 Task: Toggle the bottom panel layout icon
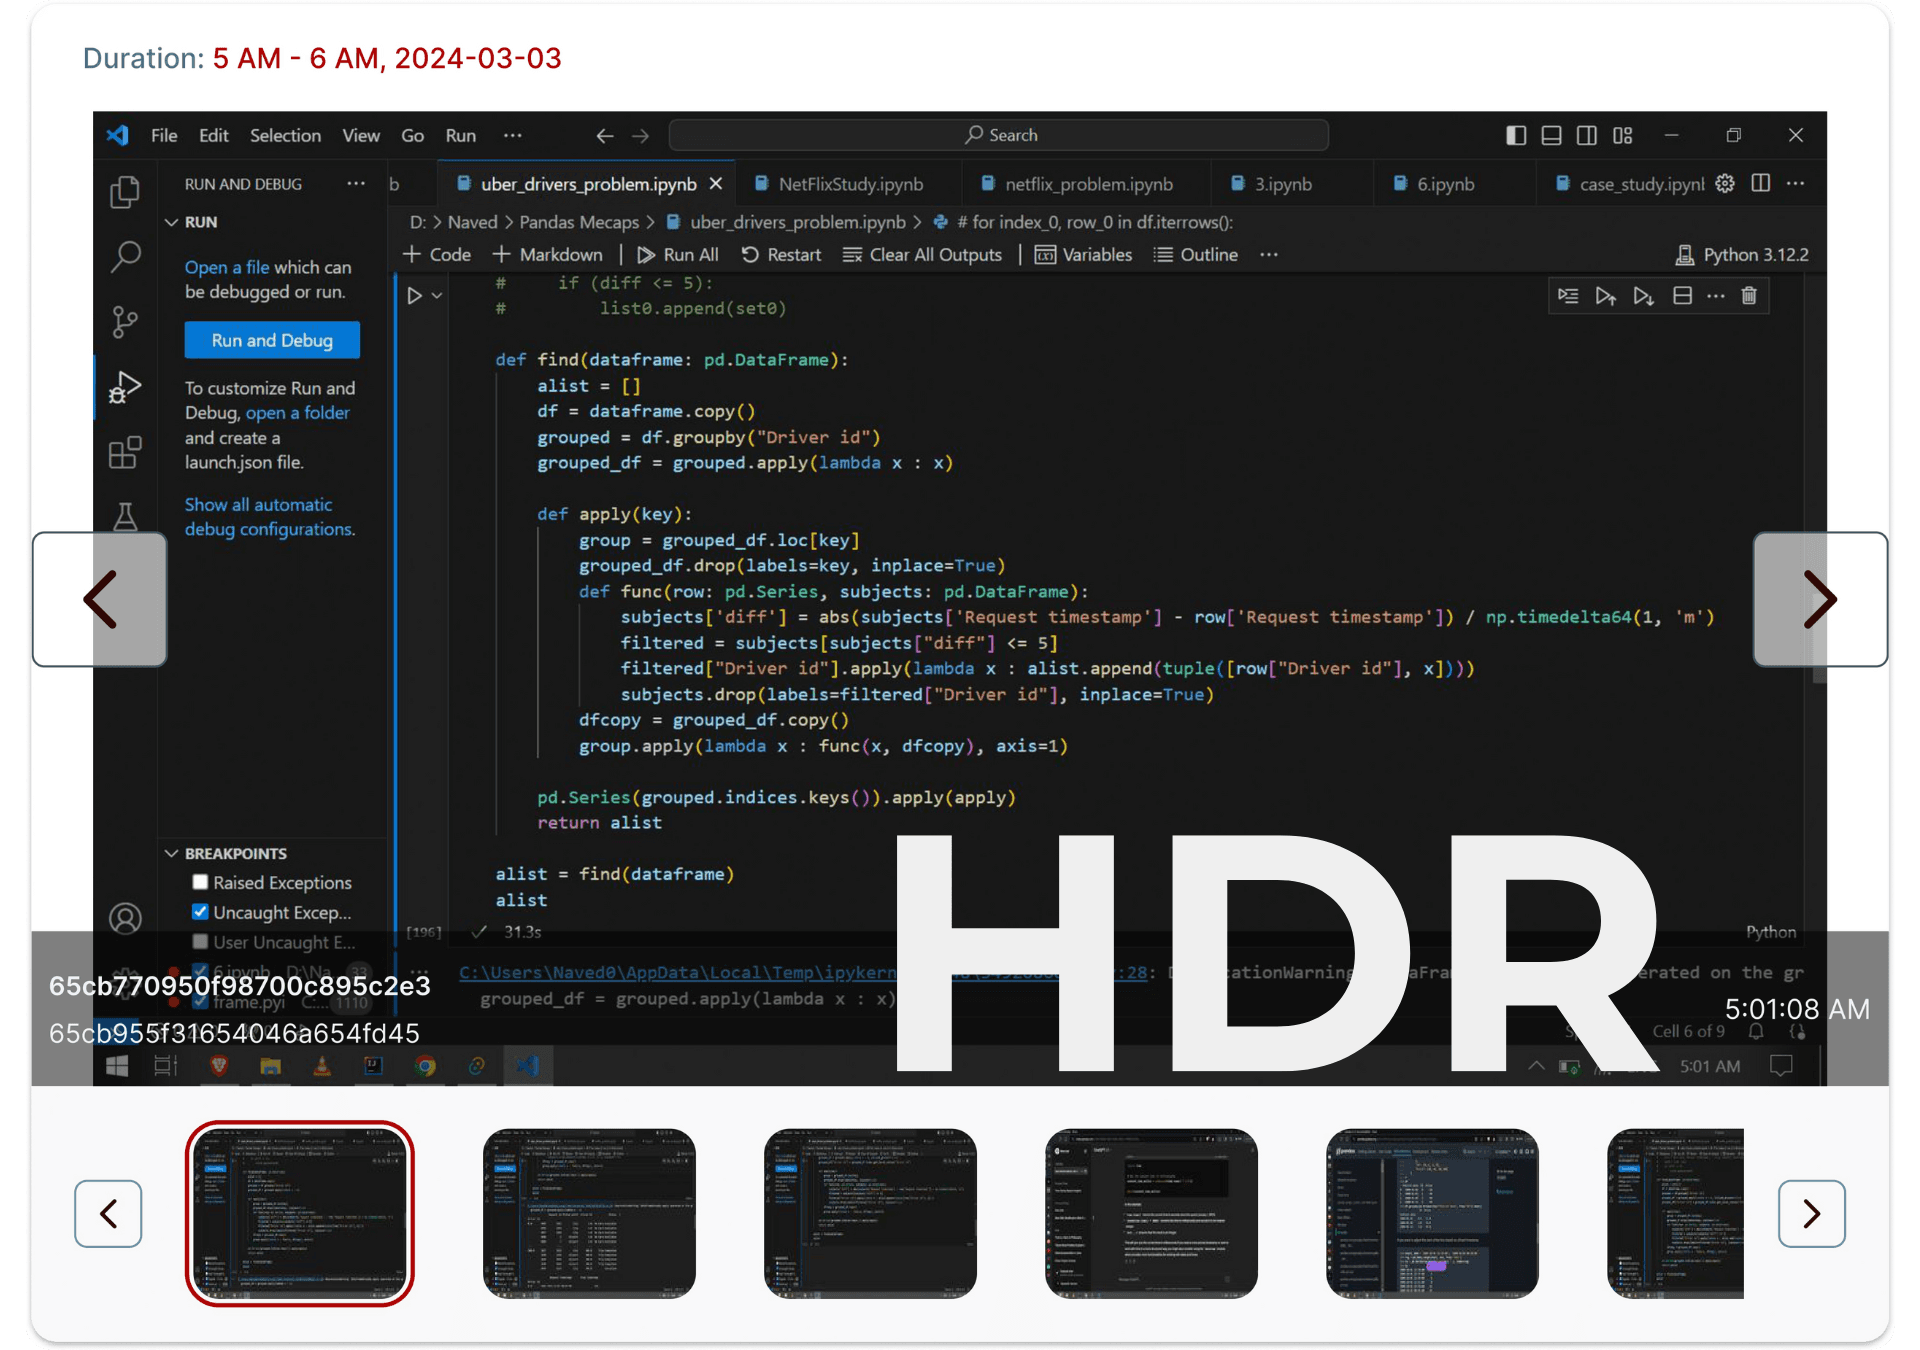point(1551,135)
